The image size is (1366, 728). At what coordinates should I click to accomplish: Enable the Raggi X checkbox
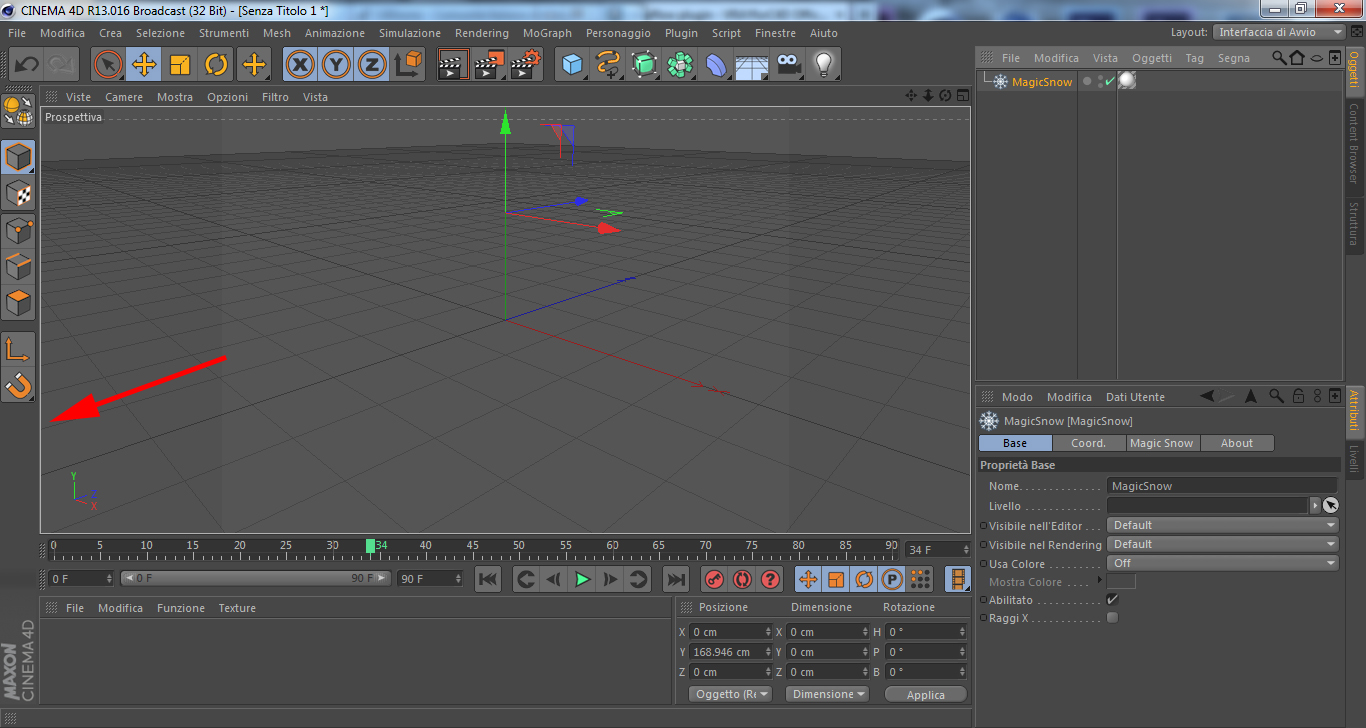pyautogui.click(x=1112, y=618)
